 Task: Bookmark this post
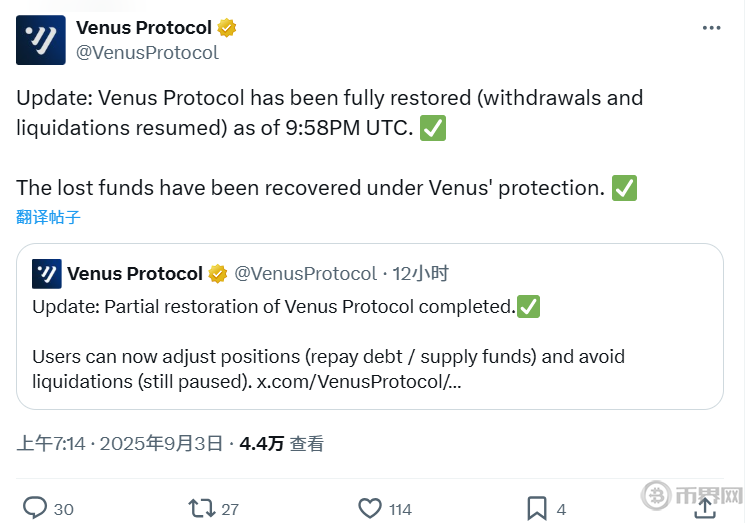pyautogui.click(x=537, y=508)
